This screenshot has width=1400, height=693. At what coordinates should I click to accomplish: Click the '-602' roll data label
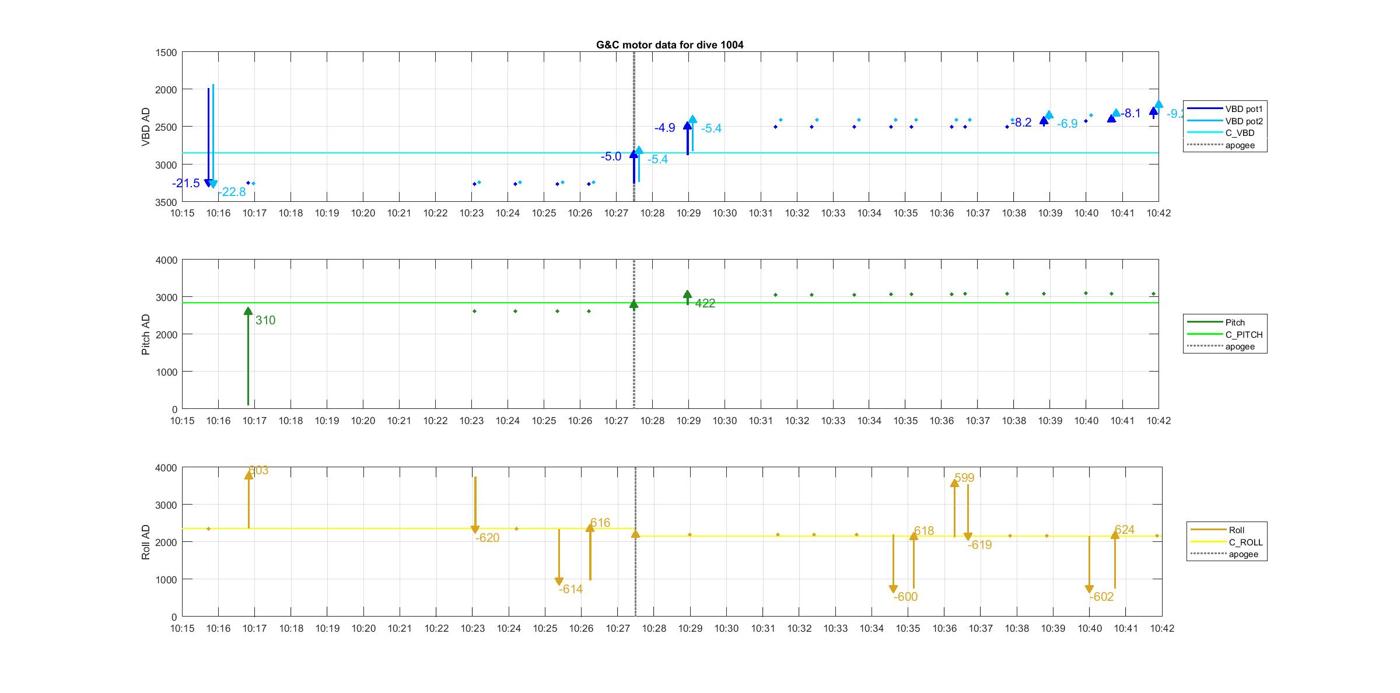point(1101,597)
